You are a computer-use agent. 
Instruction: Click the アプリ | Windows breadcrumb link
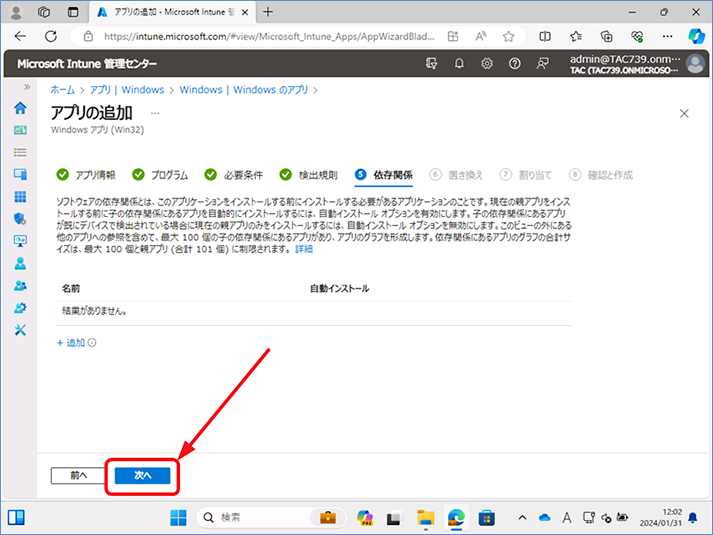[x=127, y=90]
